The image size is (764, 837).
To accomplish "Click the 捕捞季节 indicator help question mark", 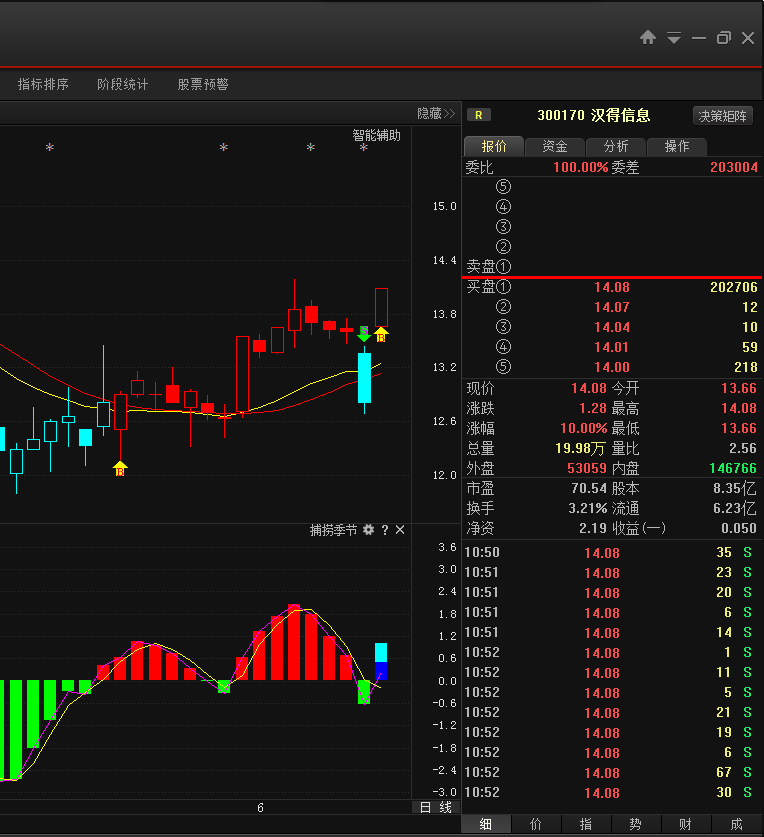I will (385, 530).
